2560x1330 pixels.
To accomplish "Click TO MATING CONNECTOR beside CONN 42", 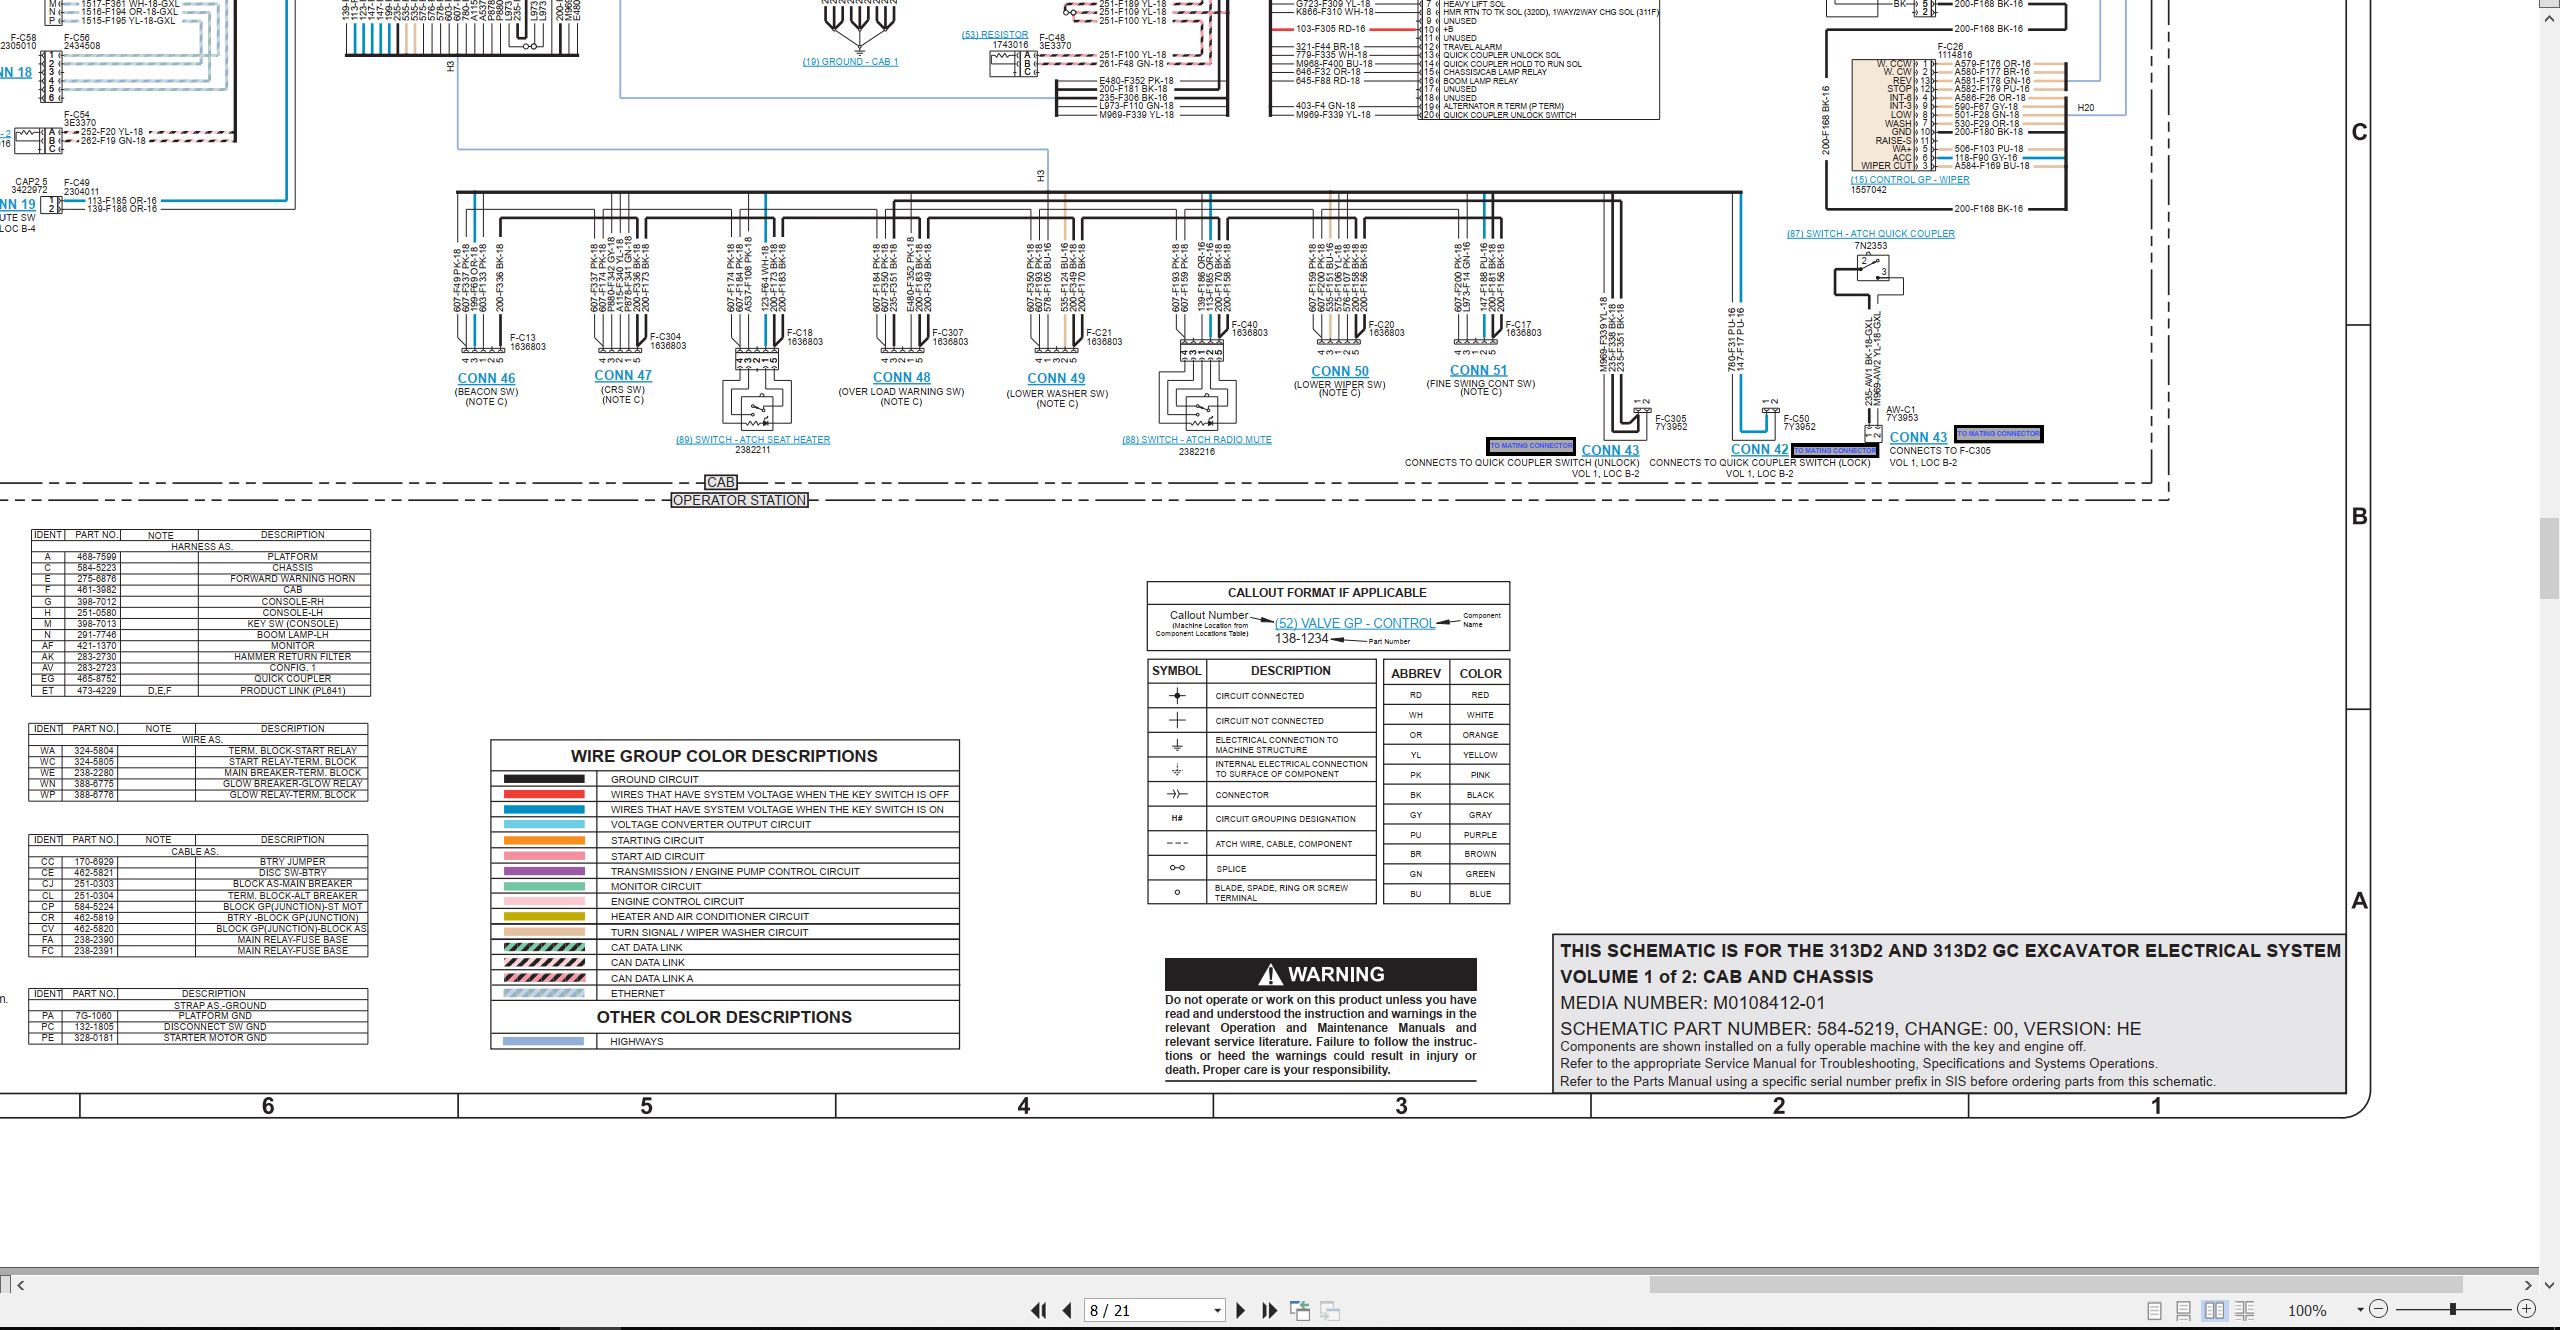I will coord(1835,450).
